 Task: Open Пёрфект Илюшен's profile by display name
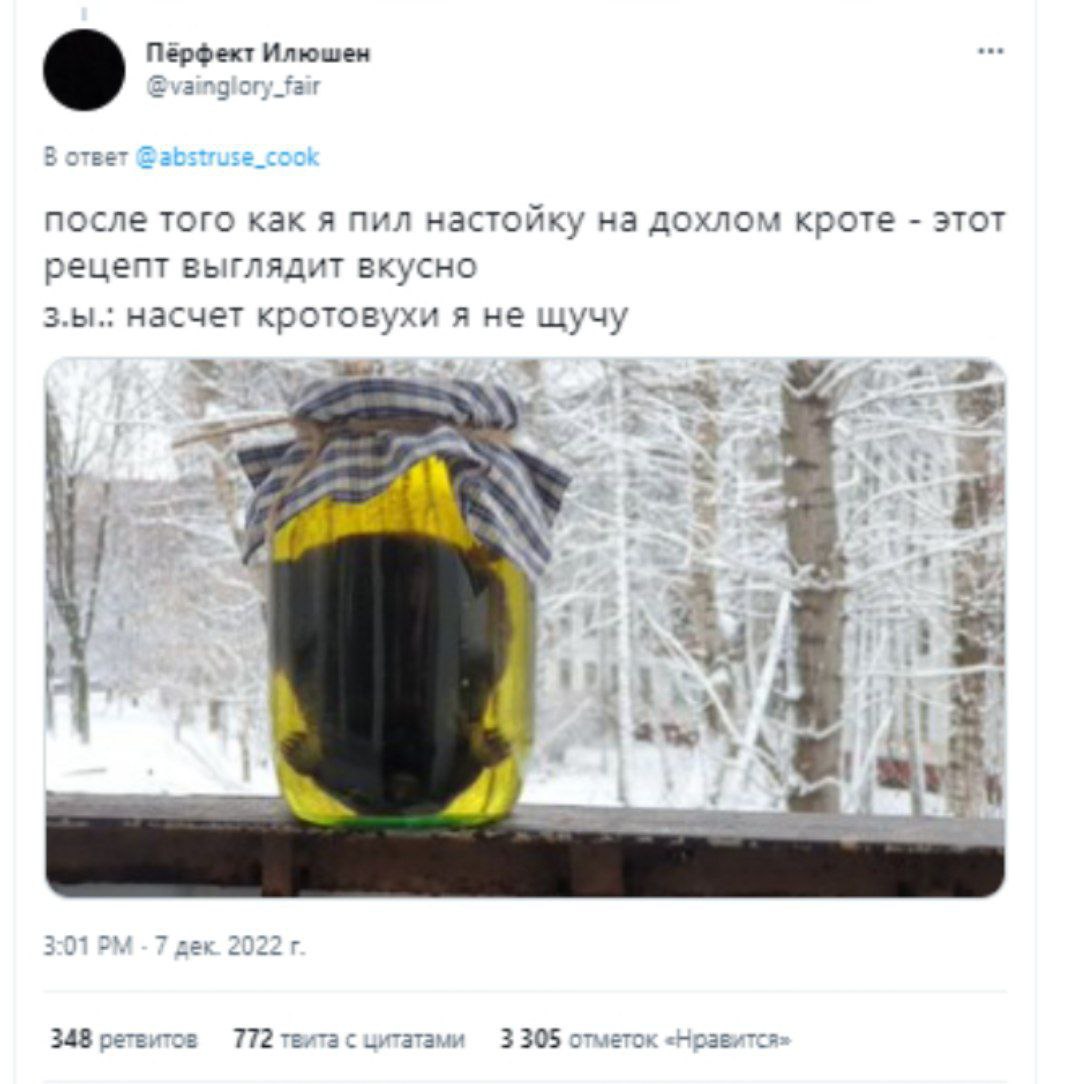coord(258,53)
